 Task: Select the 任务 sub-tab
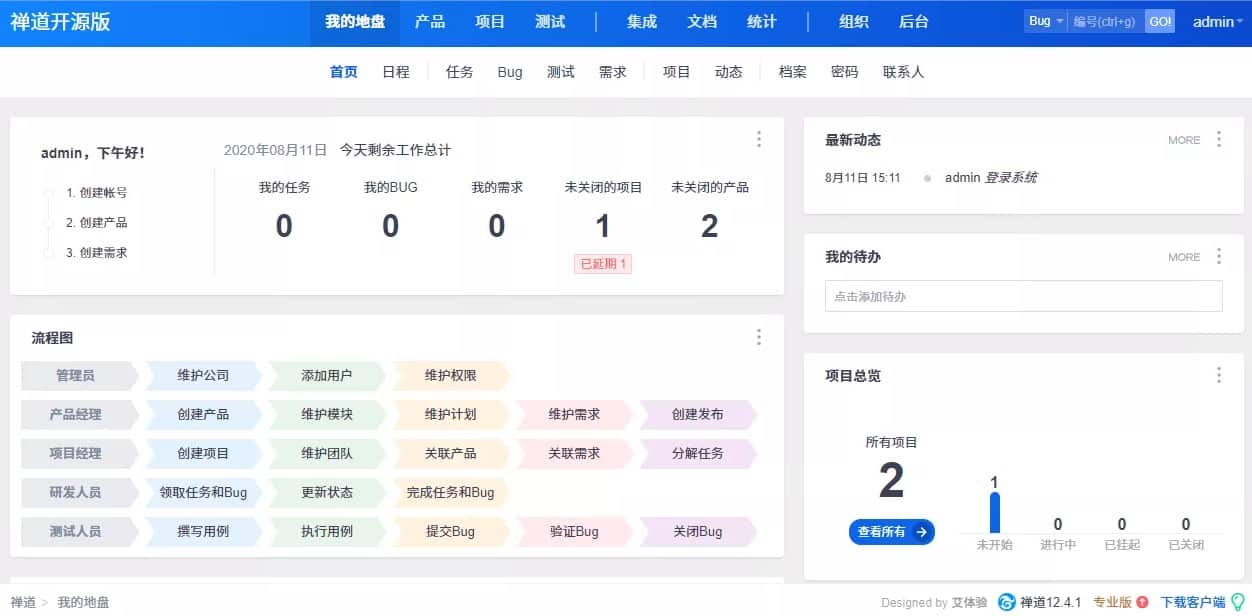tap(460, 72)
